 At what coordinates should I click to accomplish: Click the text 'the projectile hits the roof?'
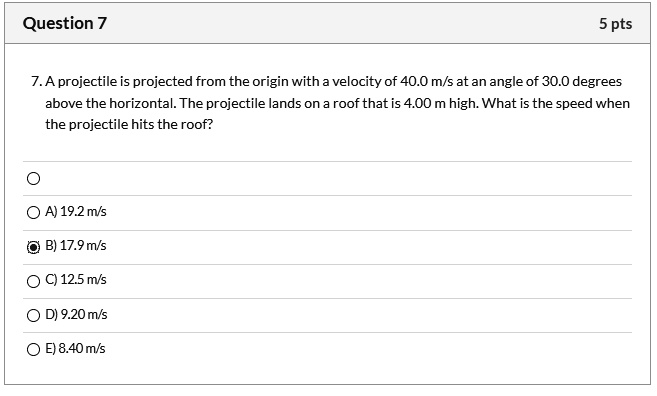129,124
